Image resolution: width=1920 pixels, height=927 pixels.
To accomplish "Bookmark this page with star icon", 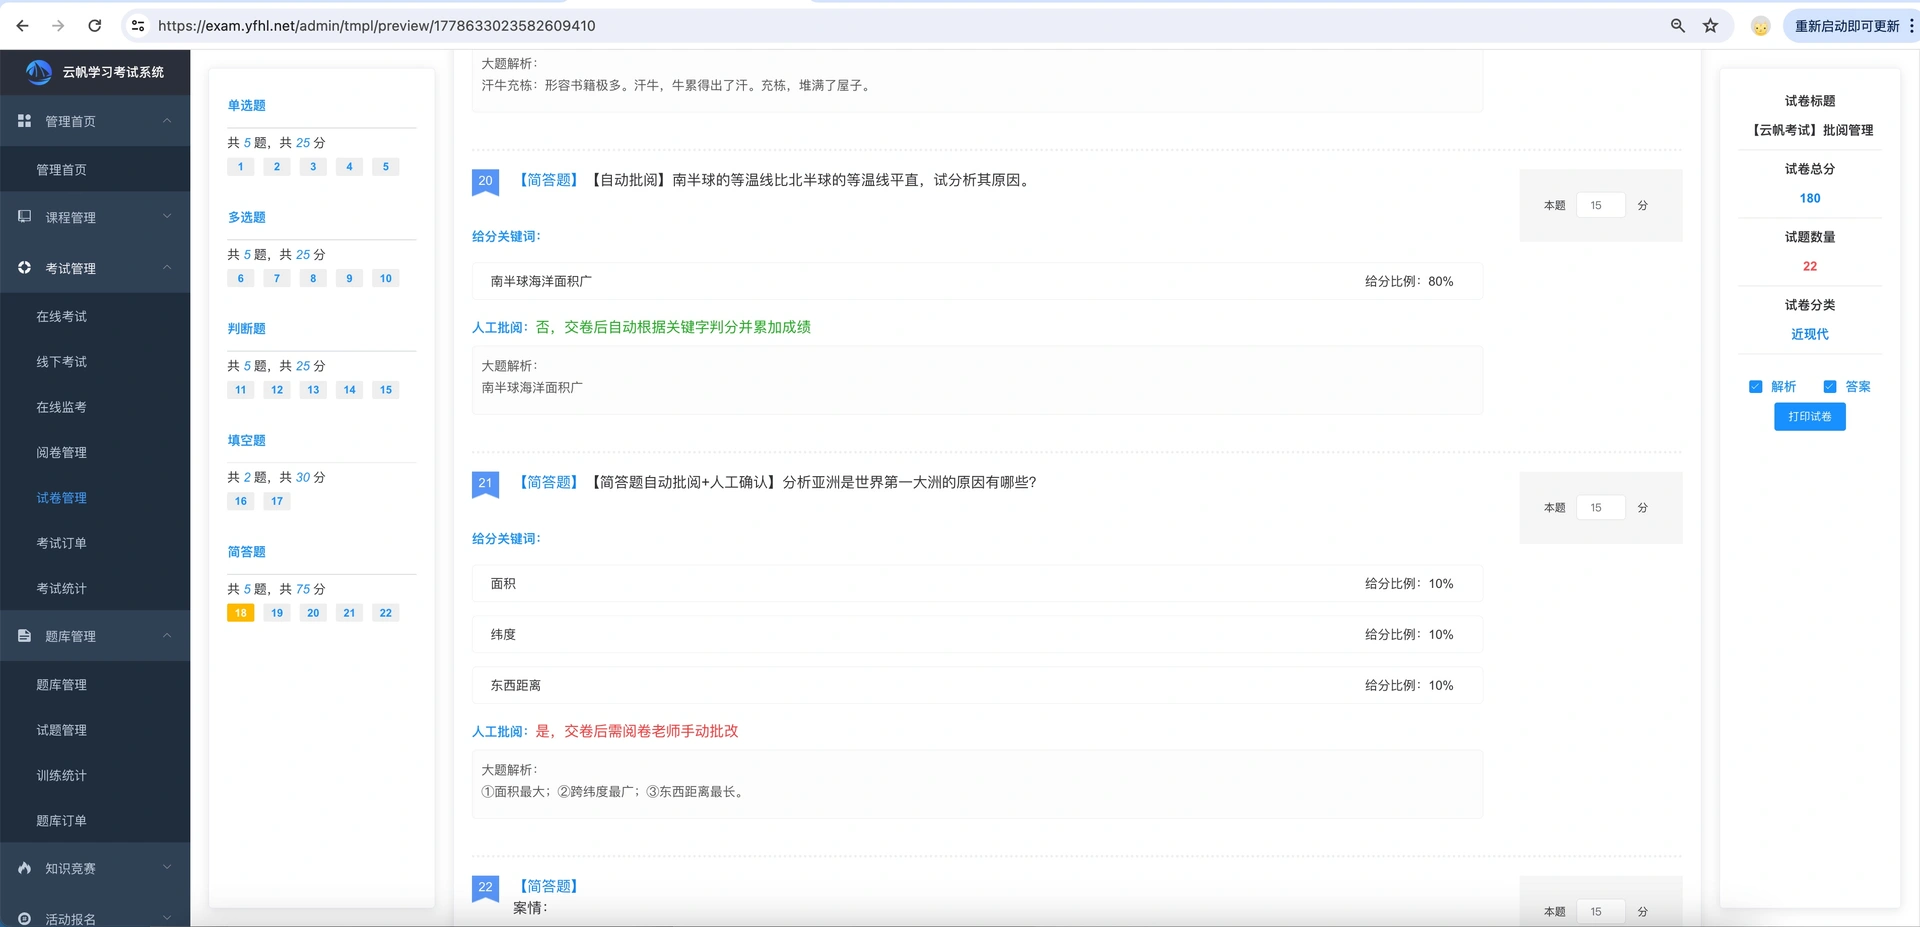I will [1711, 26].
